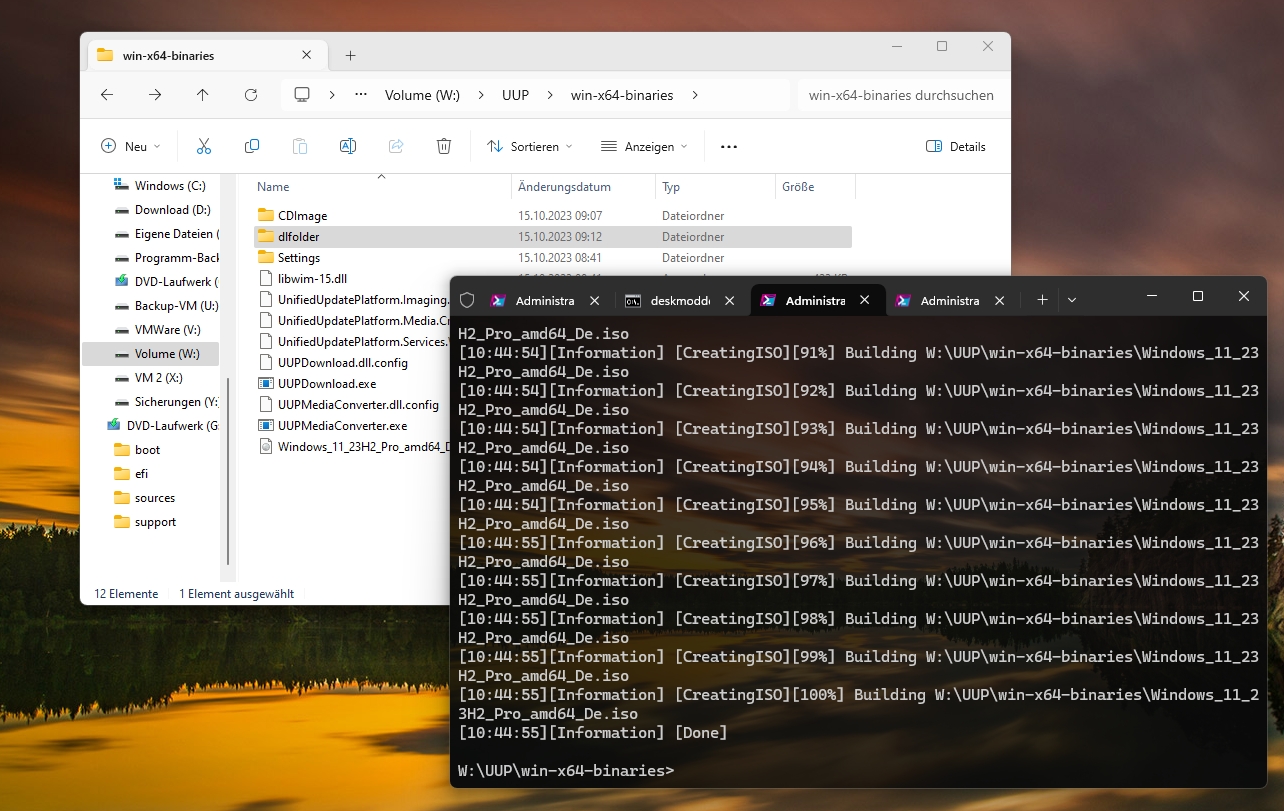The height and width of the screenshot is (811, 1284).
Task: Click the navigation pane vertical scrollbar
Action: click(228, 470)
